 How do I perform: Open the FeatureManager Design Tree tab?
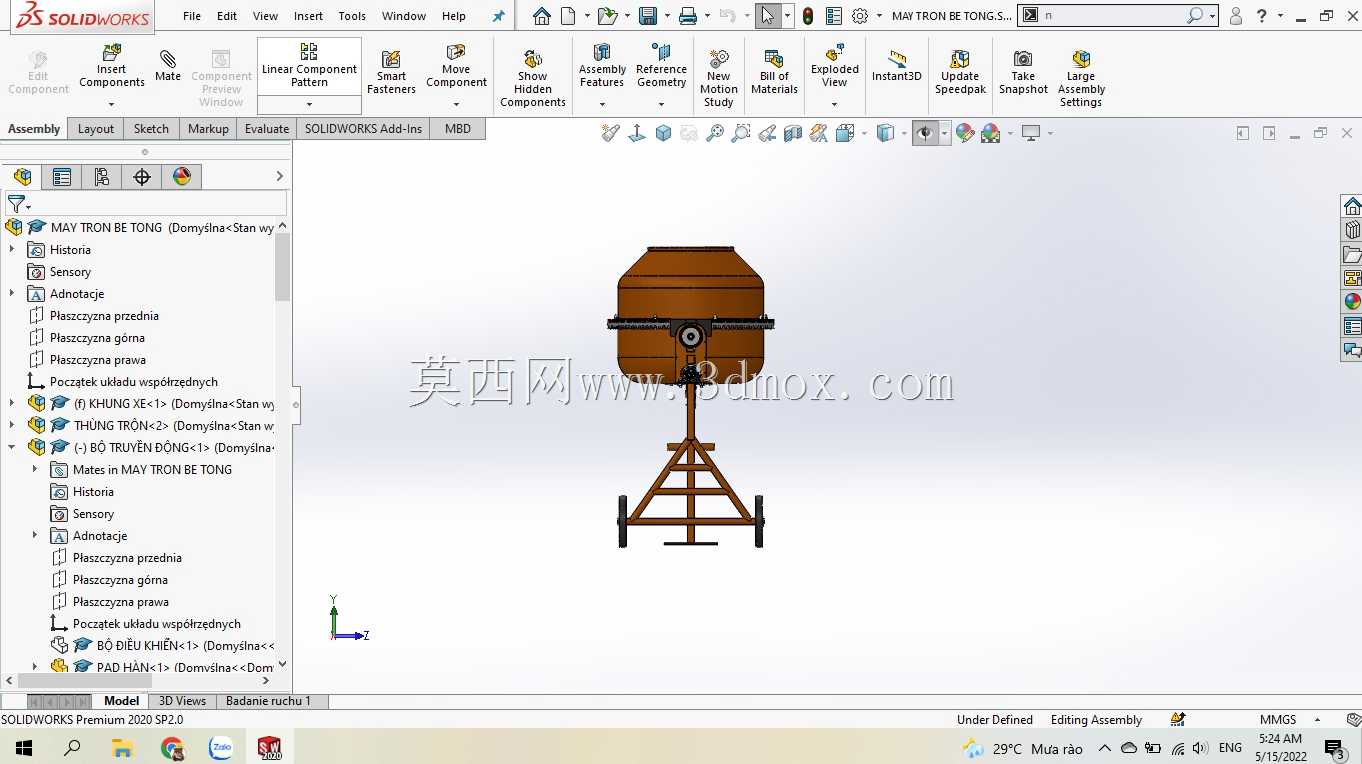click(x=22, y=177)
